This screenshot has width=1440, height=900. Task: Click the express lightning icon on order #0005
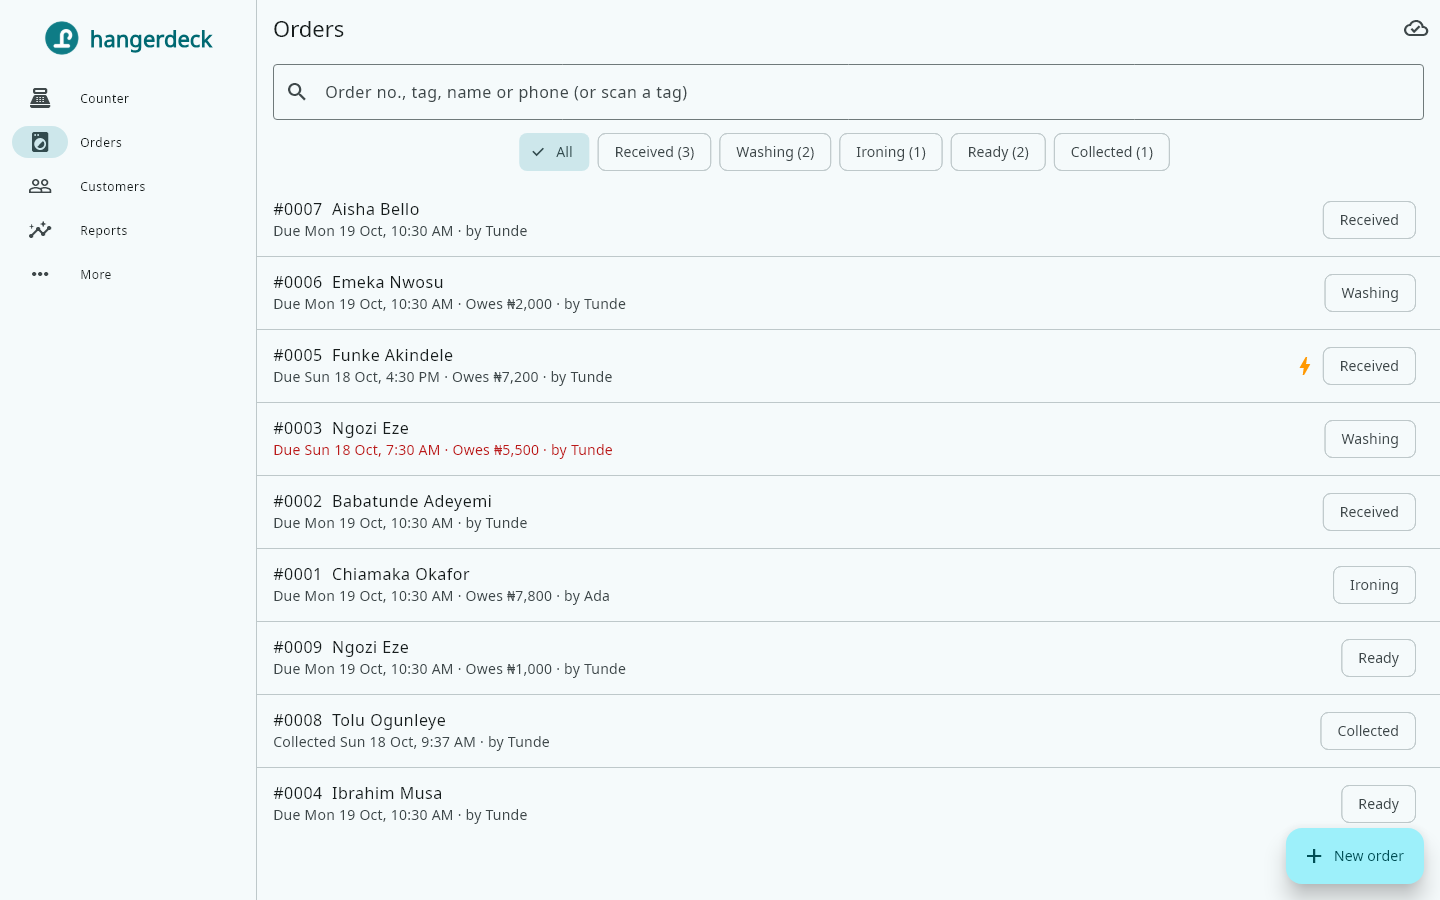(1305, 366)
